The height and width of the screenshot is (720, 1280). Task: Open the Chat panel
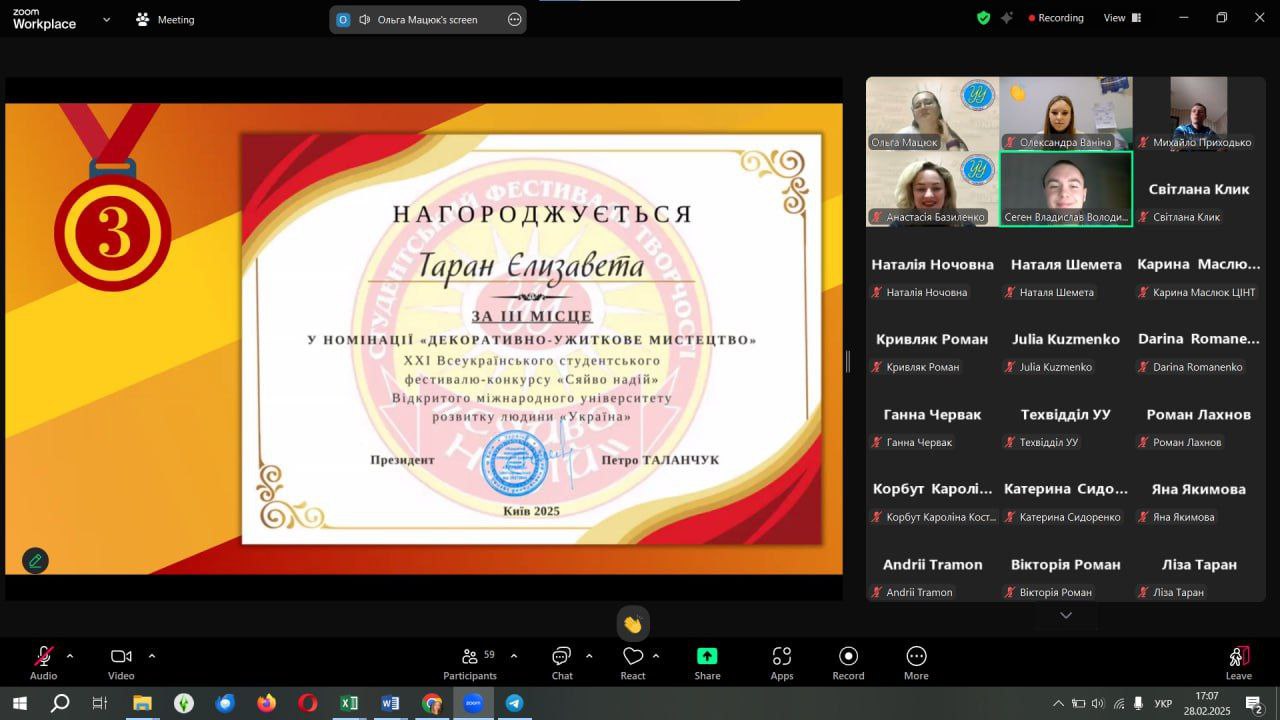tap(562, 657)
